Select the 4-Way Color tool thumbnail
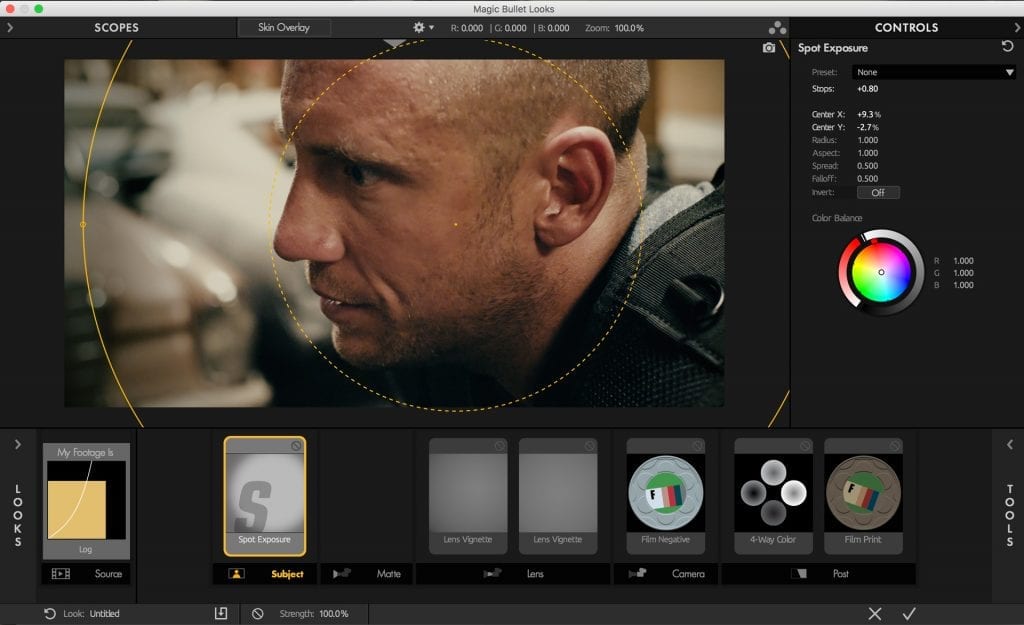 coord(773,492)
